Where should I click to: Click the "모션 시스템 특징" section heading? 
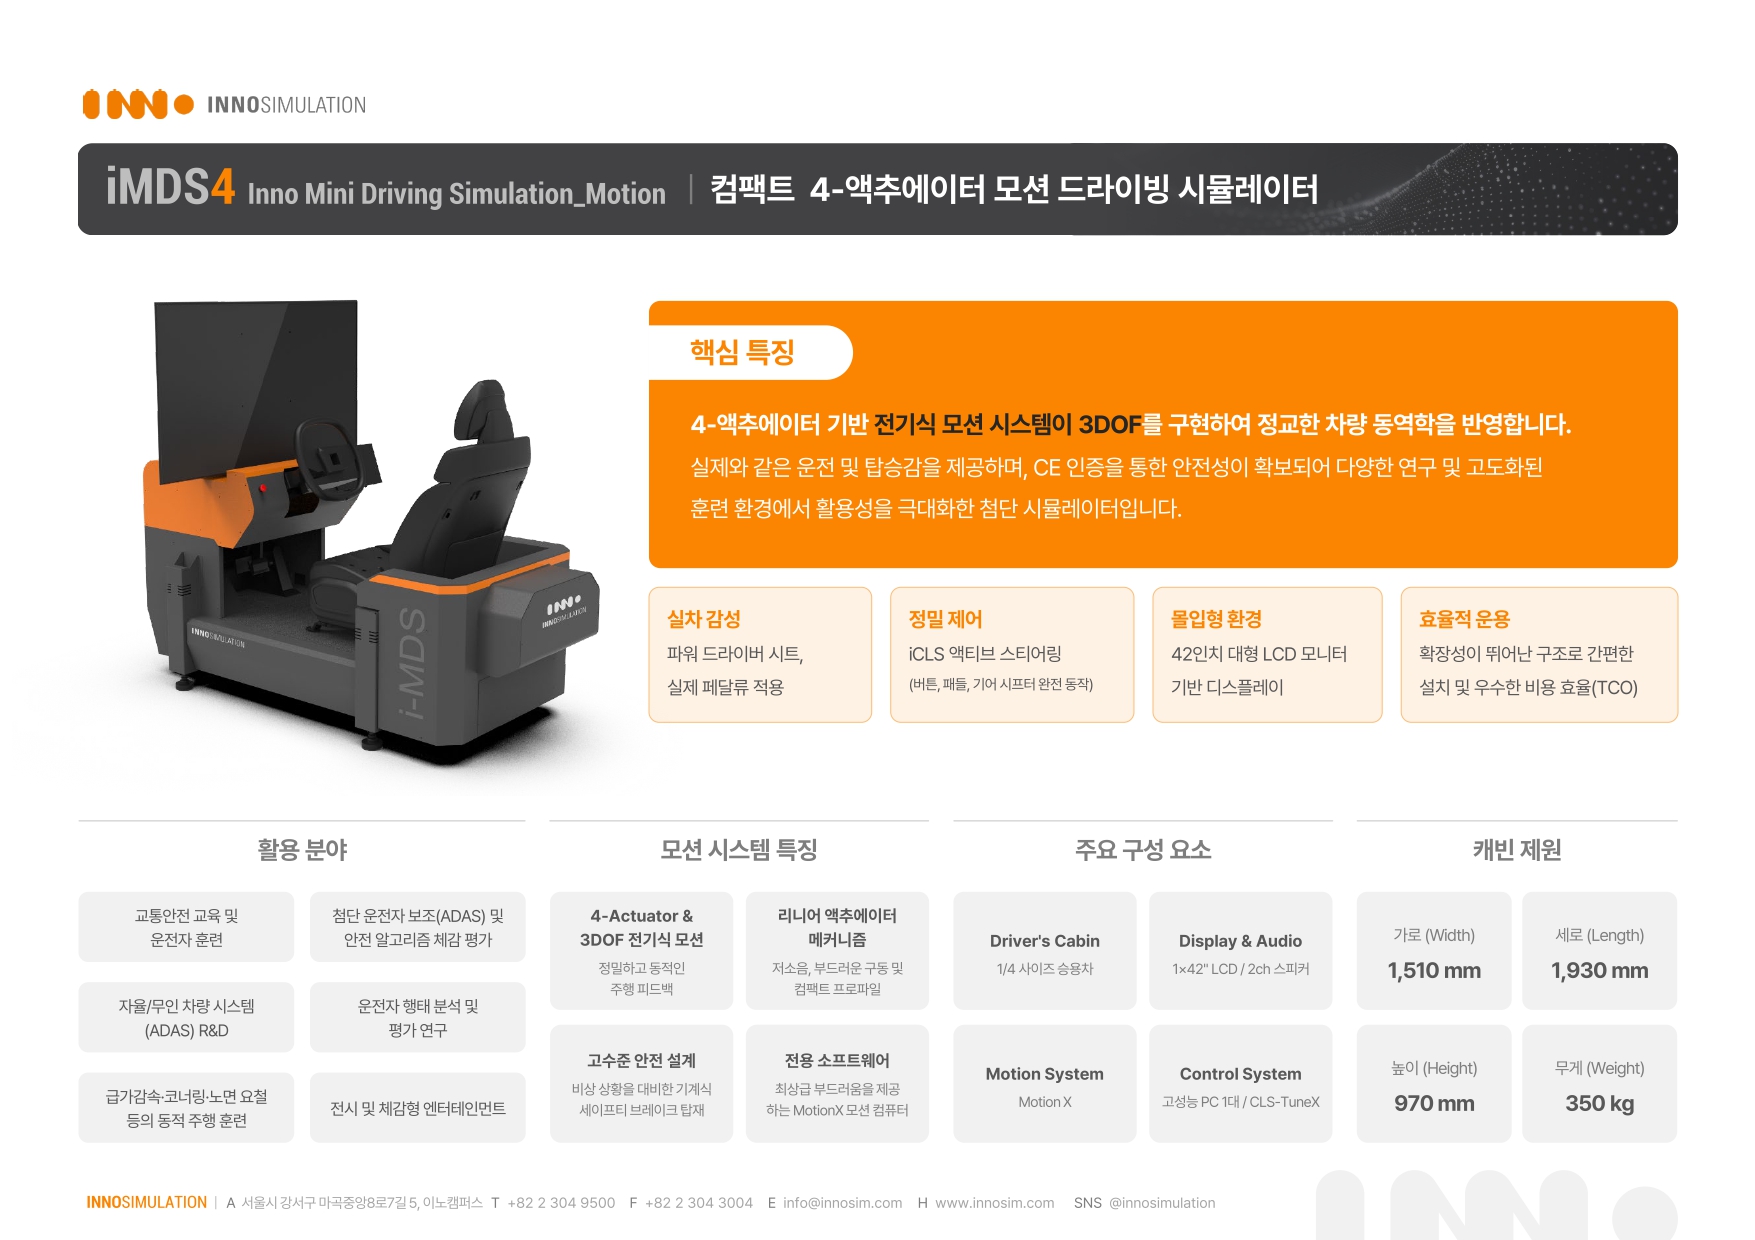tap(739, 850)
